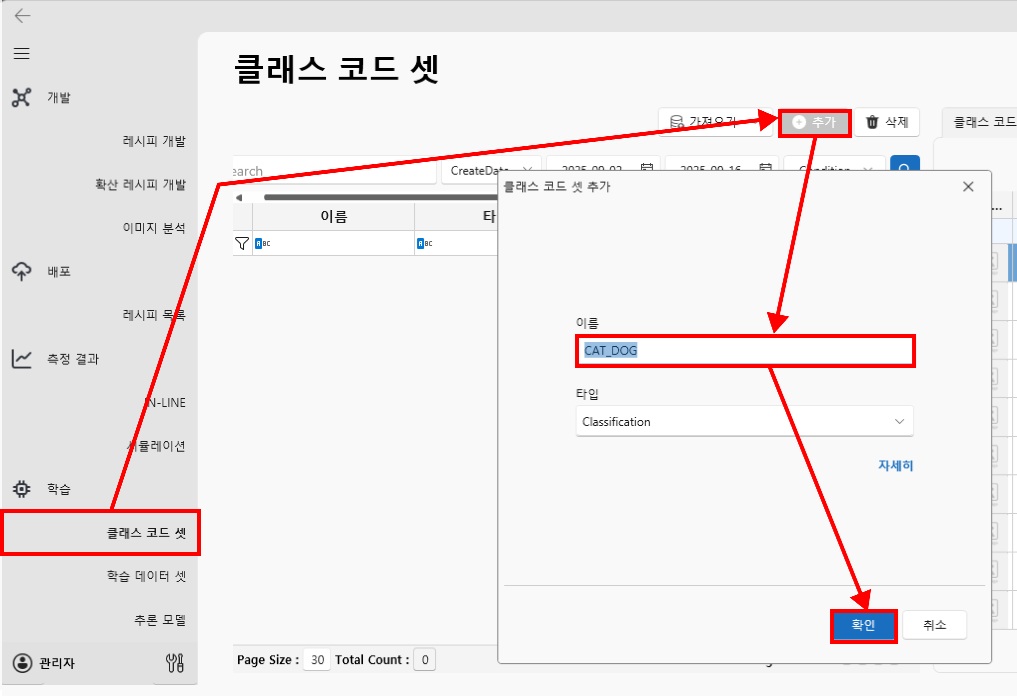Click the back arrow icon
This screenshot has width=1017, height=696.
(x=22, y=16)
